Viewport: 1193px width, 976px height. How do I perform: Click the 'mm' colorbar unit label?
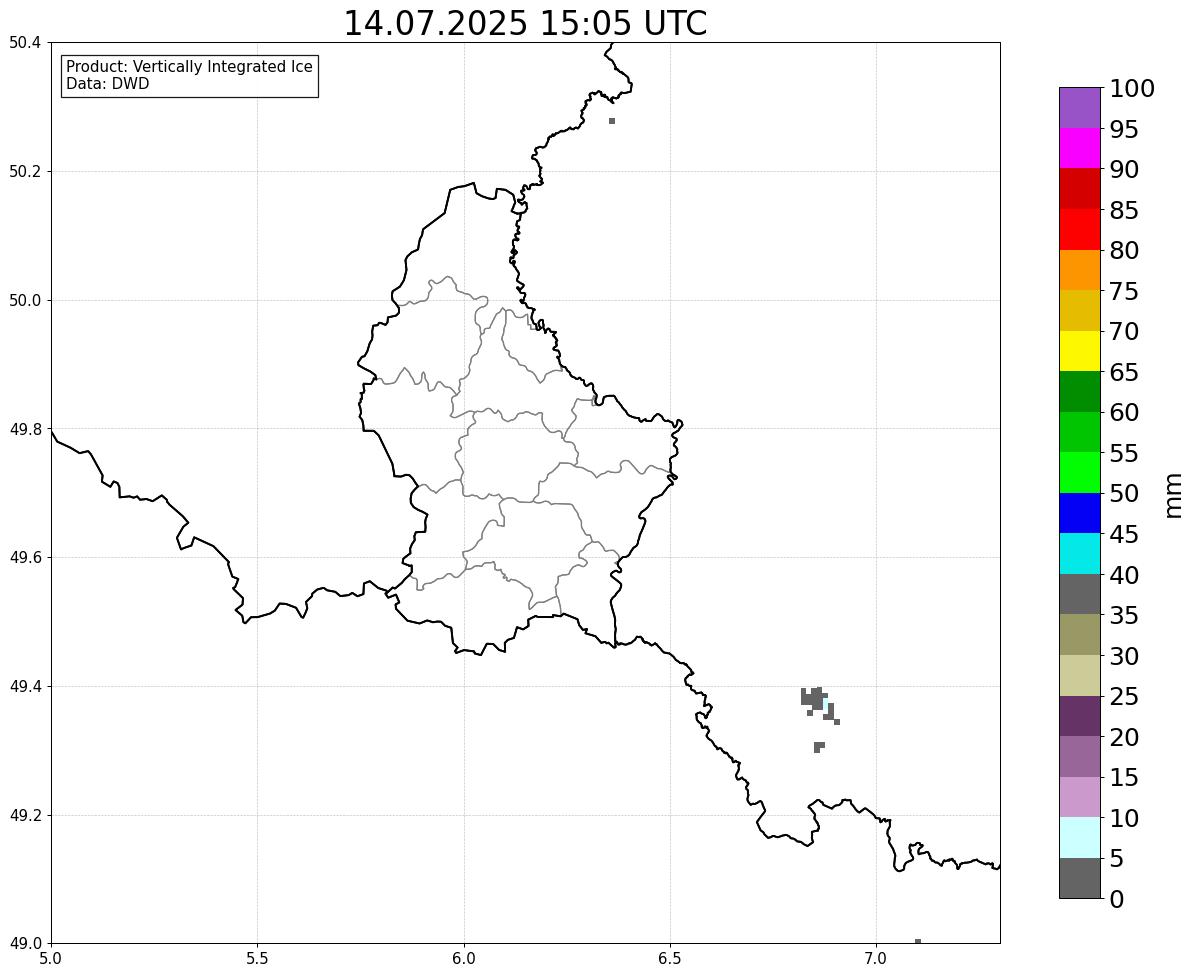1172,495
